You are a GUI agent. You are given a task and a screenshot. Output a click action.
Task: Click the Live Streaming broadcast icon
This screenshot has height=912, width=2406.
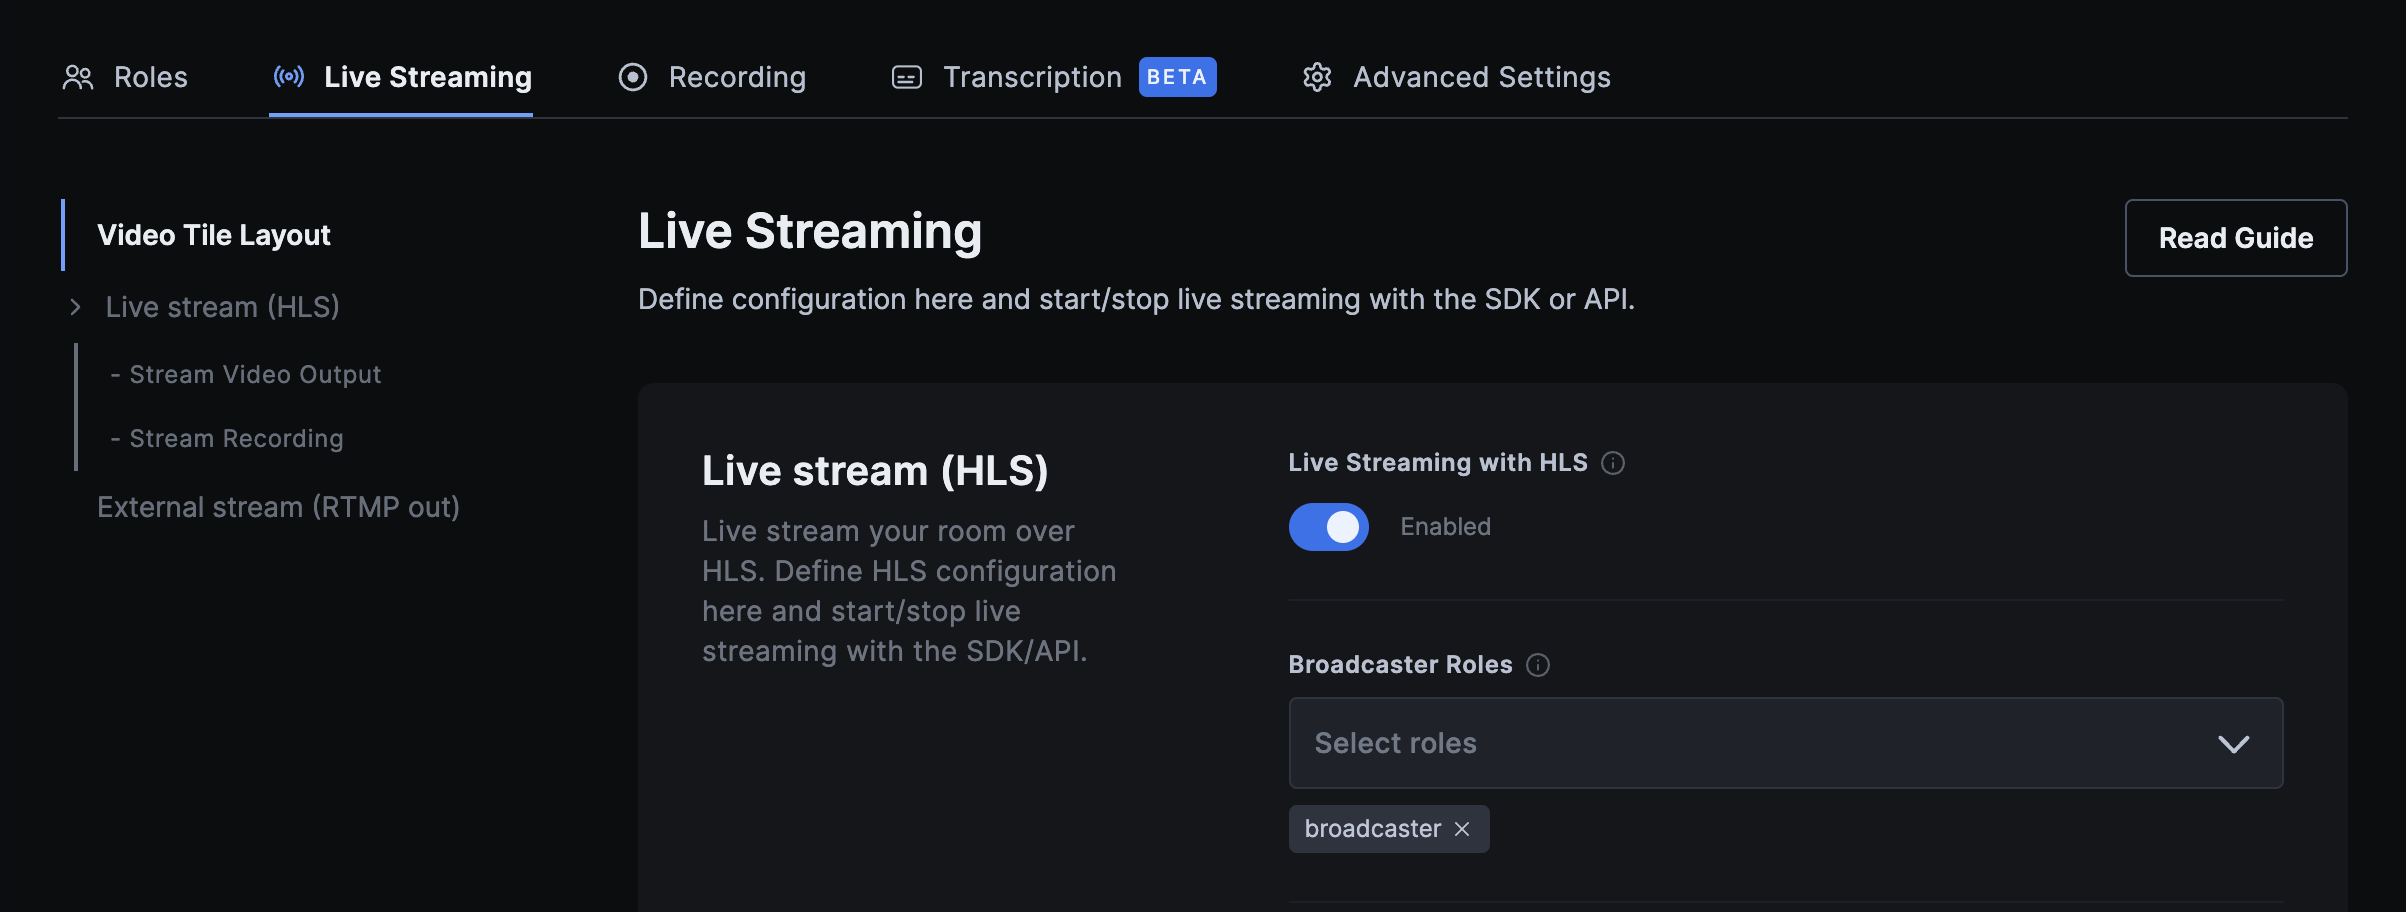point(288,76)
